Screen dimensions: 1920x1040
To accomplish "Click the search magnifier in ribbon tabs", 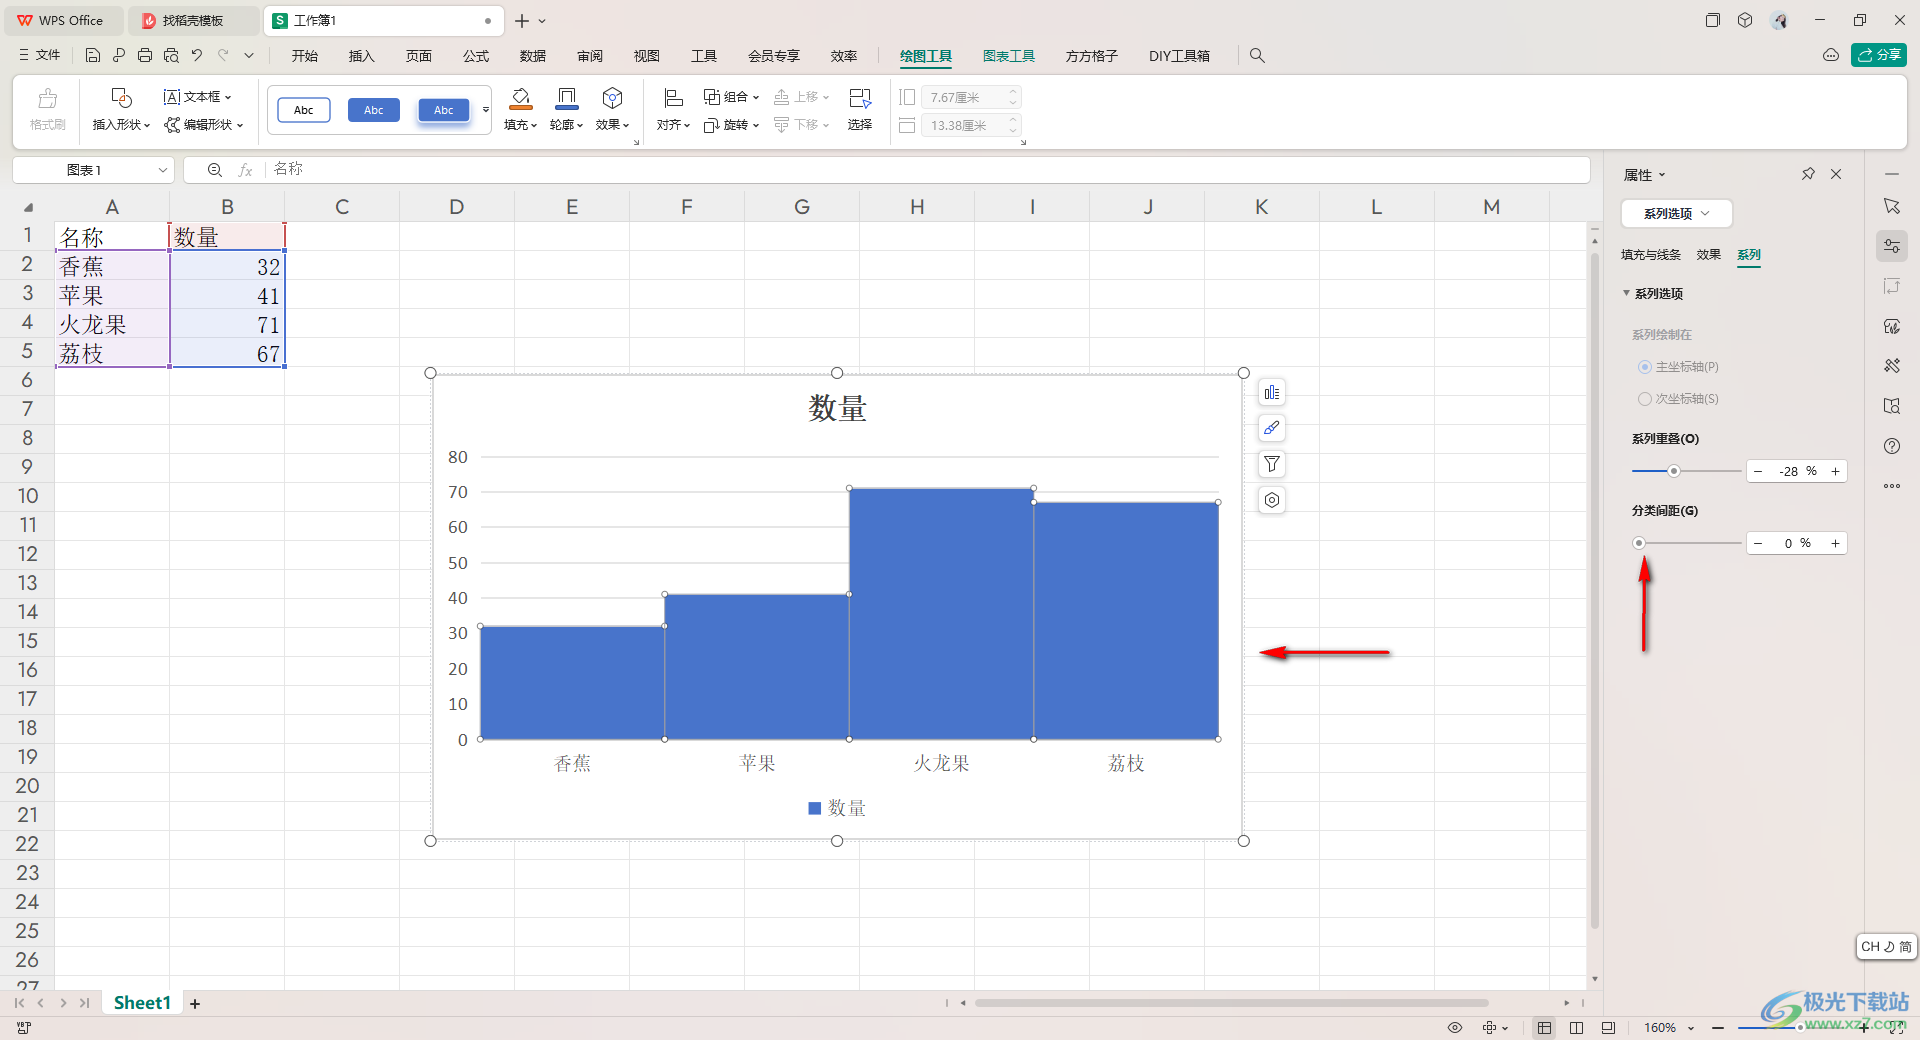I will (x=1257, y=56).
